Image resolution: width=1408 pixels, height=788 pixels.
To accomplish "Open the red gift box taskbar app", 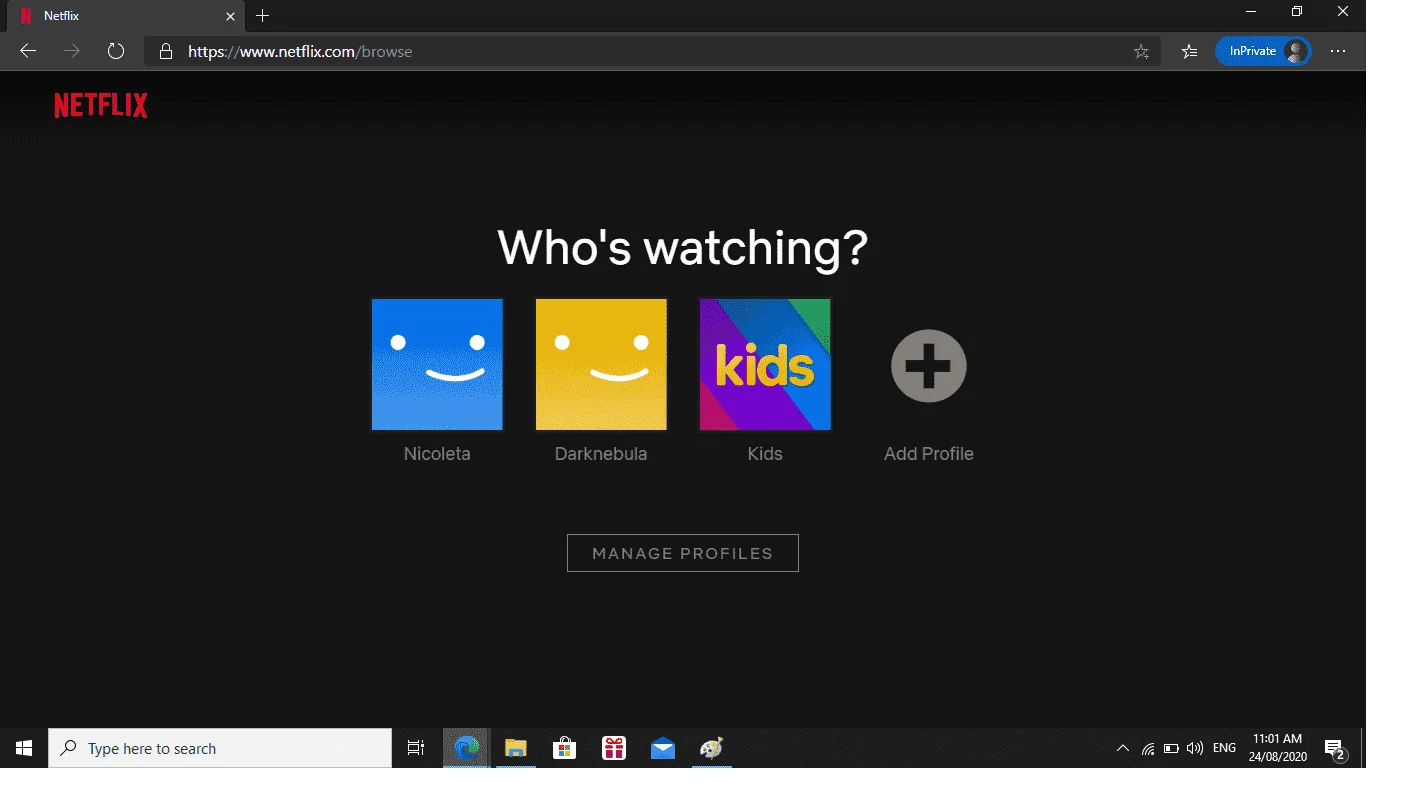I will [x=614, y=748].
